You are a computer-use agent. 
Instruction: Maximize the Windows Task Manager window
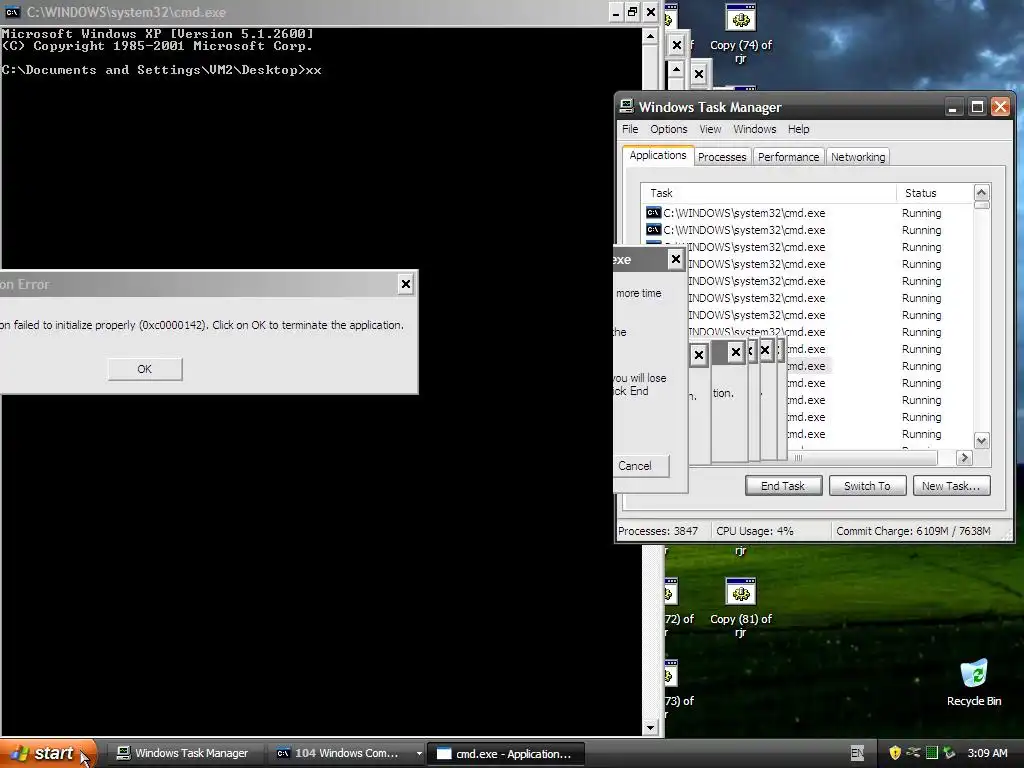tap(977, 107)
